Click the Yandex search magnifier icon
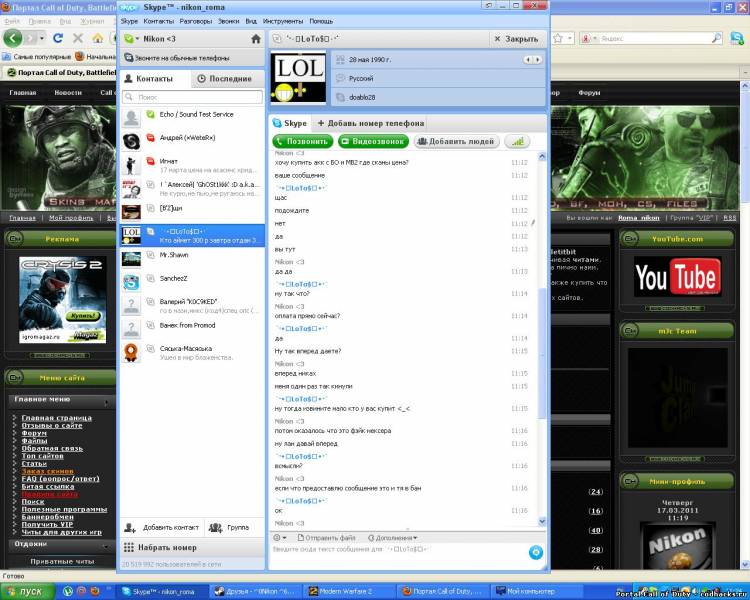This screenshot has height=600, width=750. click(716, 38)
